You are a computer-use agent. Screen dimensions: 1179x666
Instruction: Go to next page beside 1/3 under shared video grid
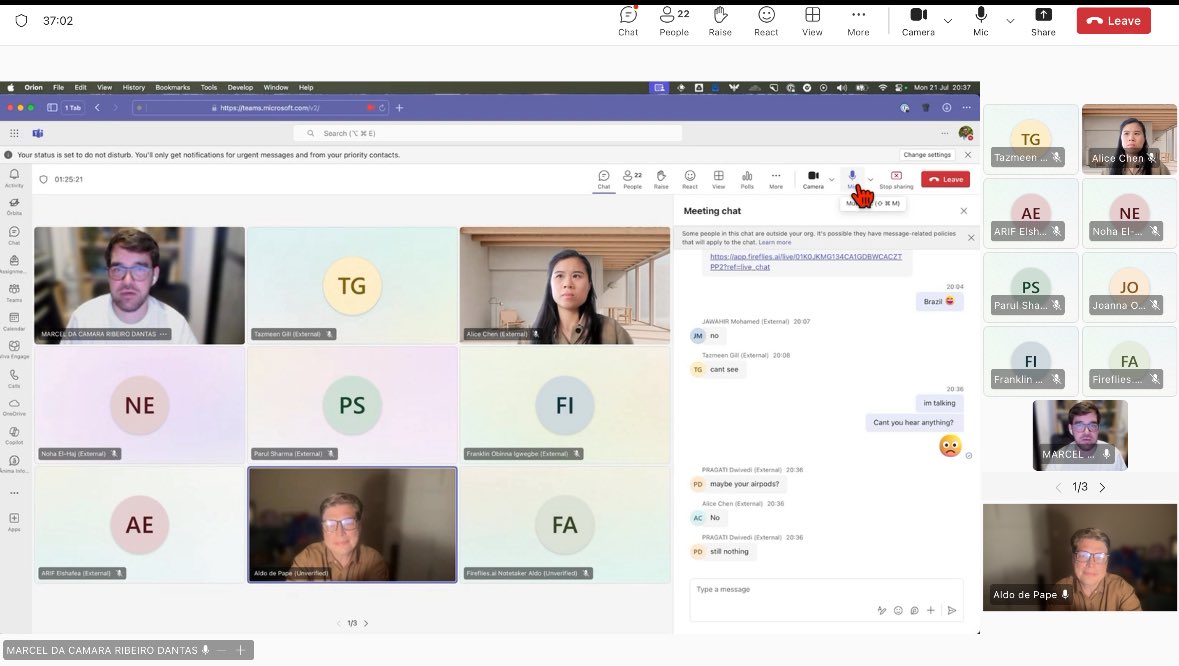[366, 623]
